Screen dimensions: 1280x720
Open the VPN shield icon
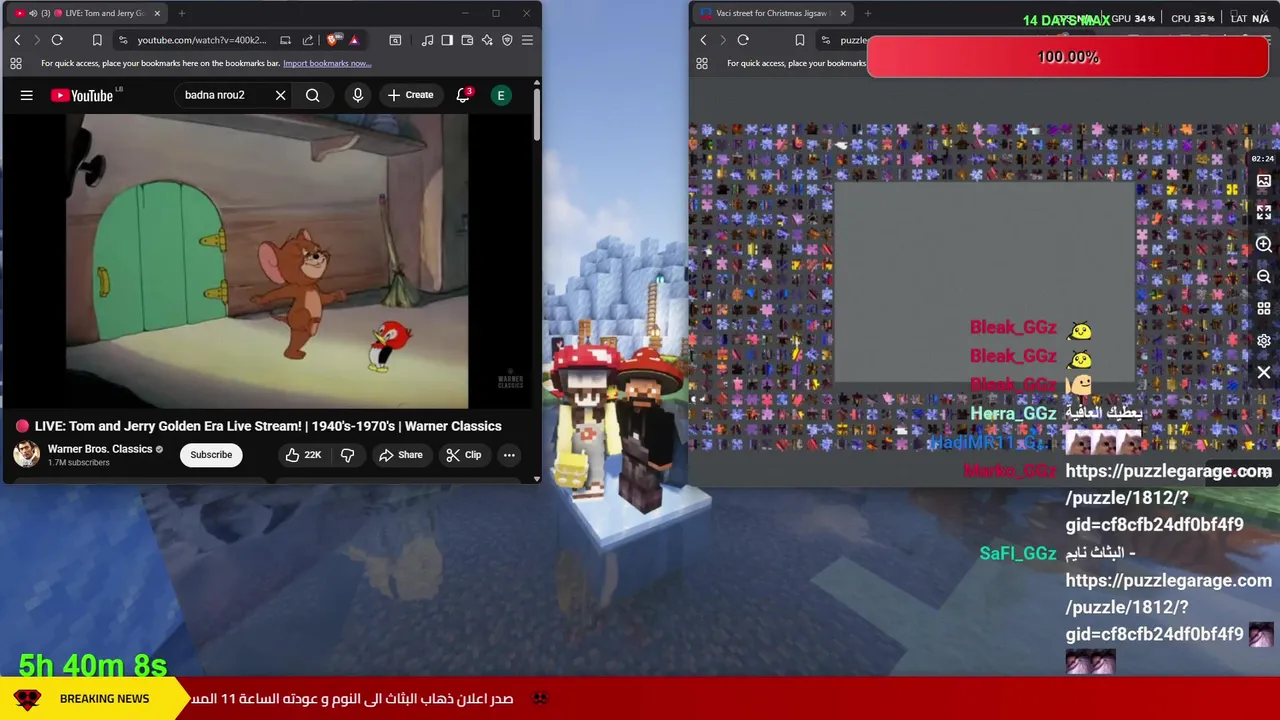(x=507, y=40)
